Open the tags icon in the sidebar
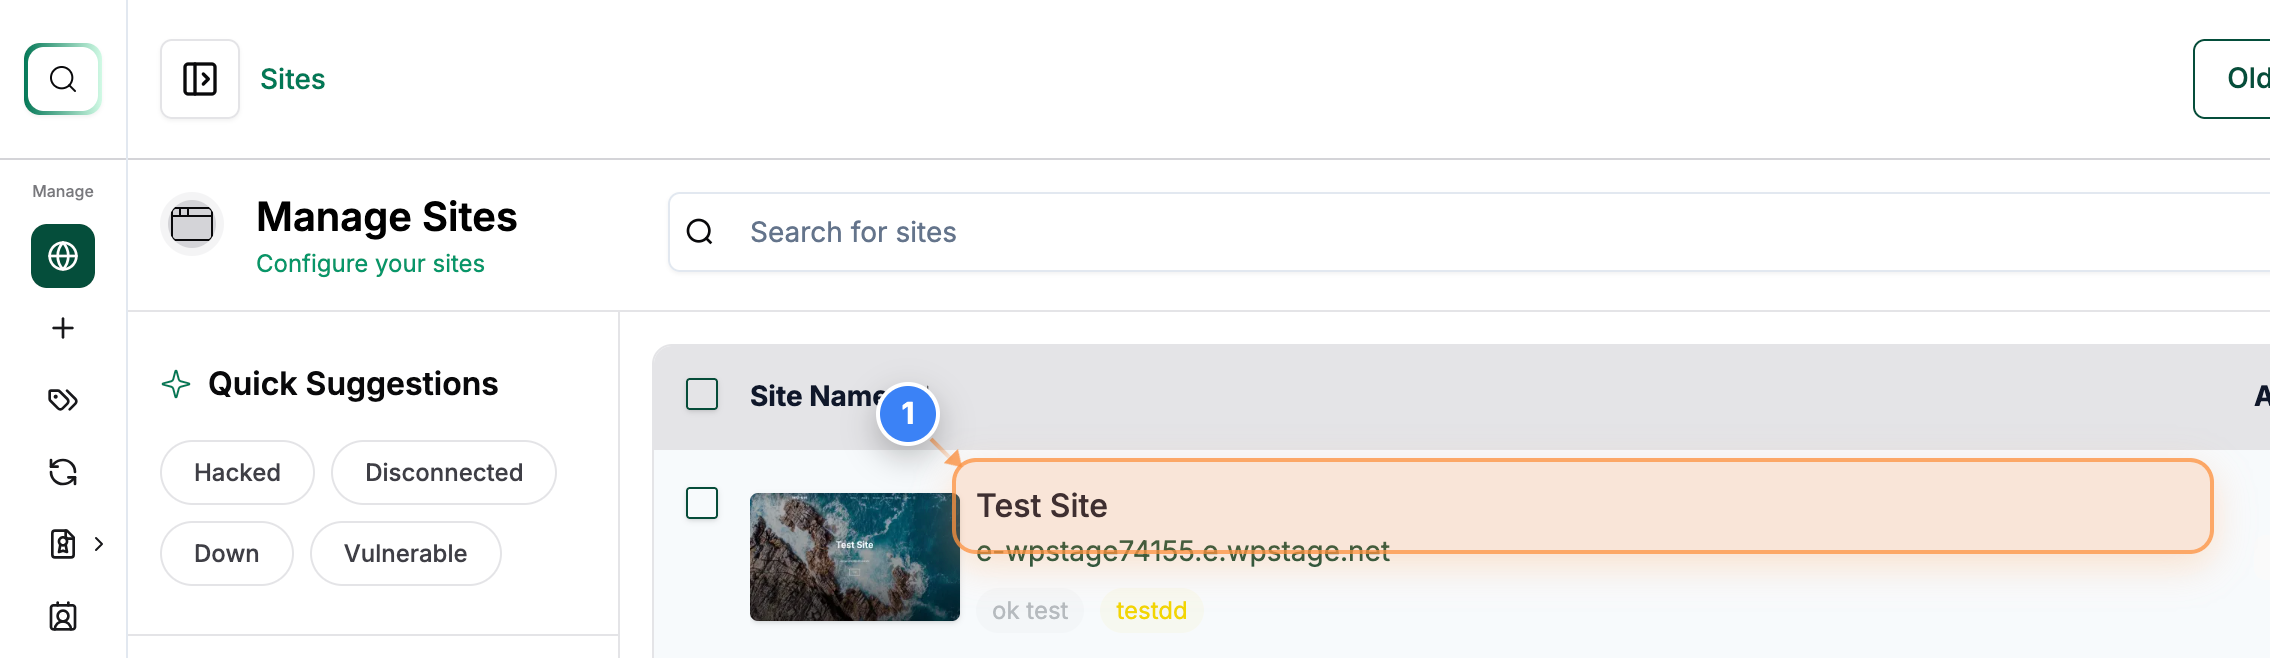The width and height of the screenshot is (2270, 658). coord(63,400)
